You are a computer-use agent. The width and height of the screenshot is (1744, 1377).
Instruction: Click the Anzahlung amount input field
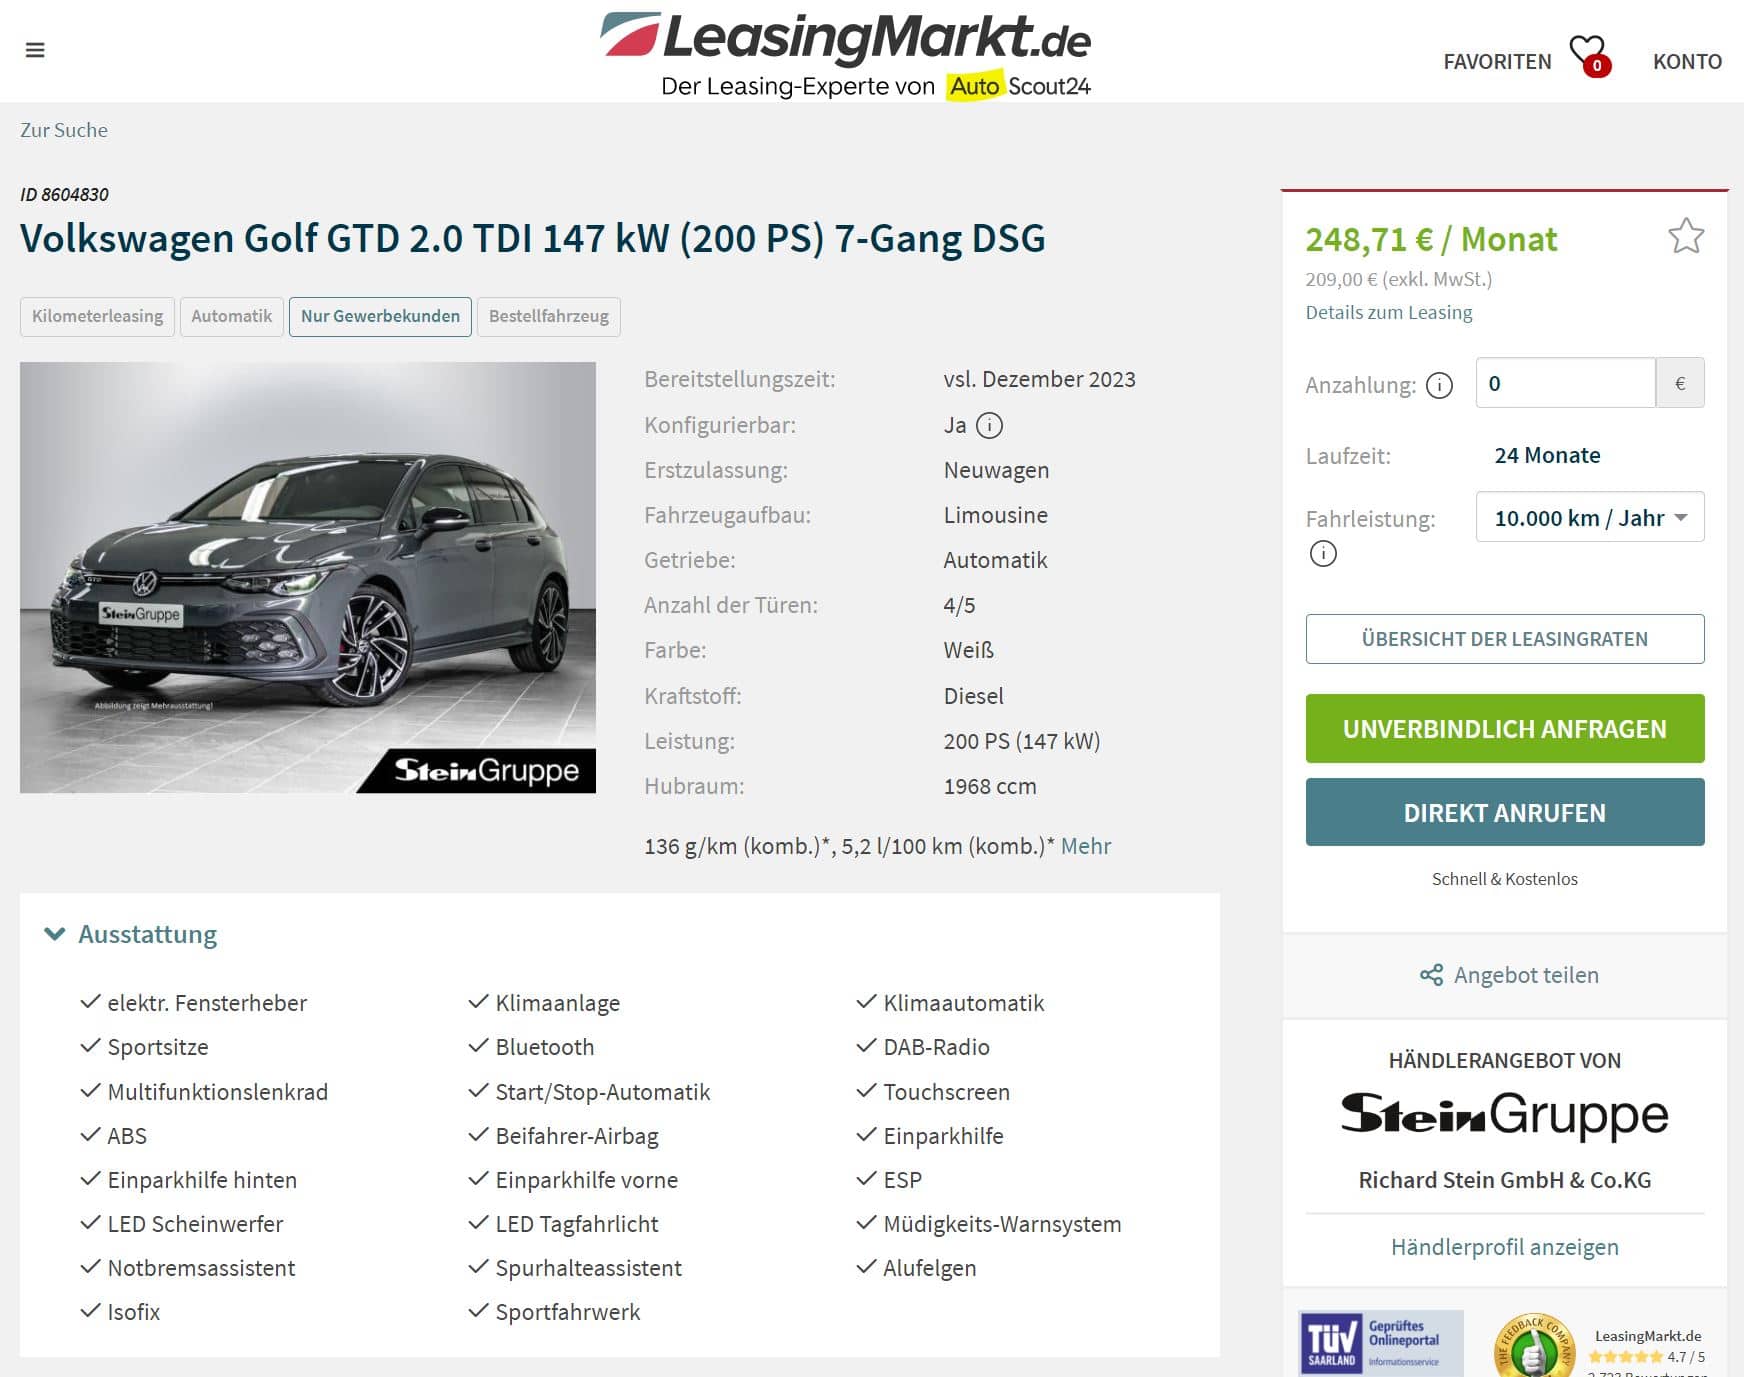point(1565,383)
